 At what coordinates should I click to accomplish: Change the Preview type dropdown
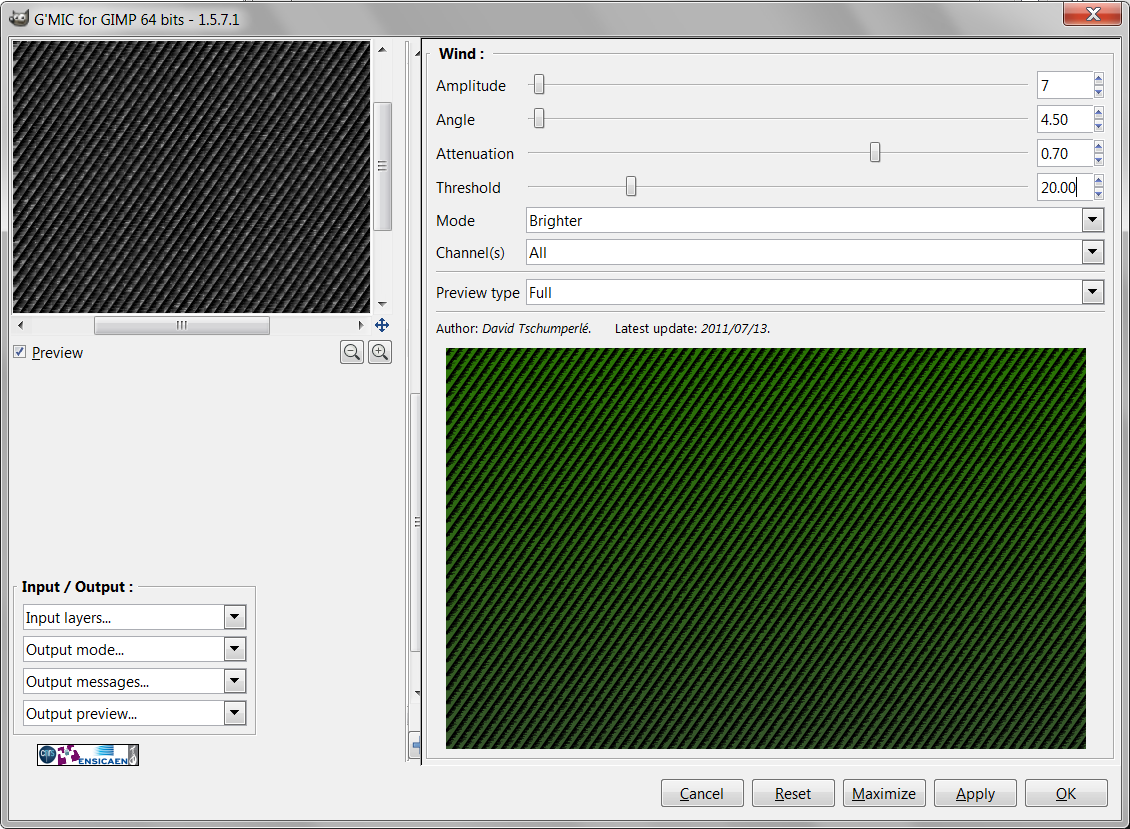click(x=1092, y=292)
